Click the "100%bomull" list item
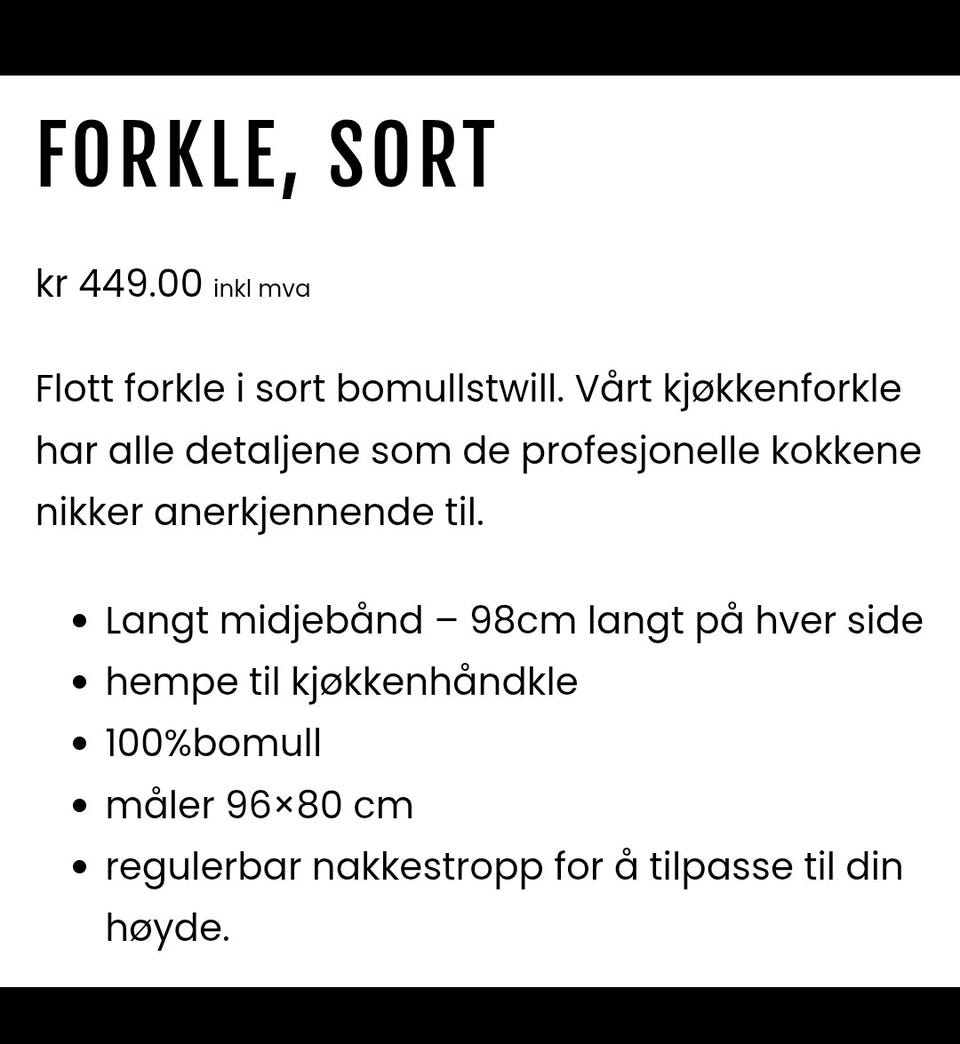The width and height of the screenshot is (960, 1044). pyautogui.click(x=214, y=744)
